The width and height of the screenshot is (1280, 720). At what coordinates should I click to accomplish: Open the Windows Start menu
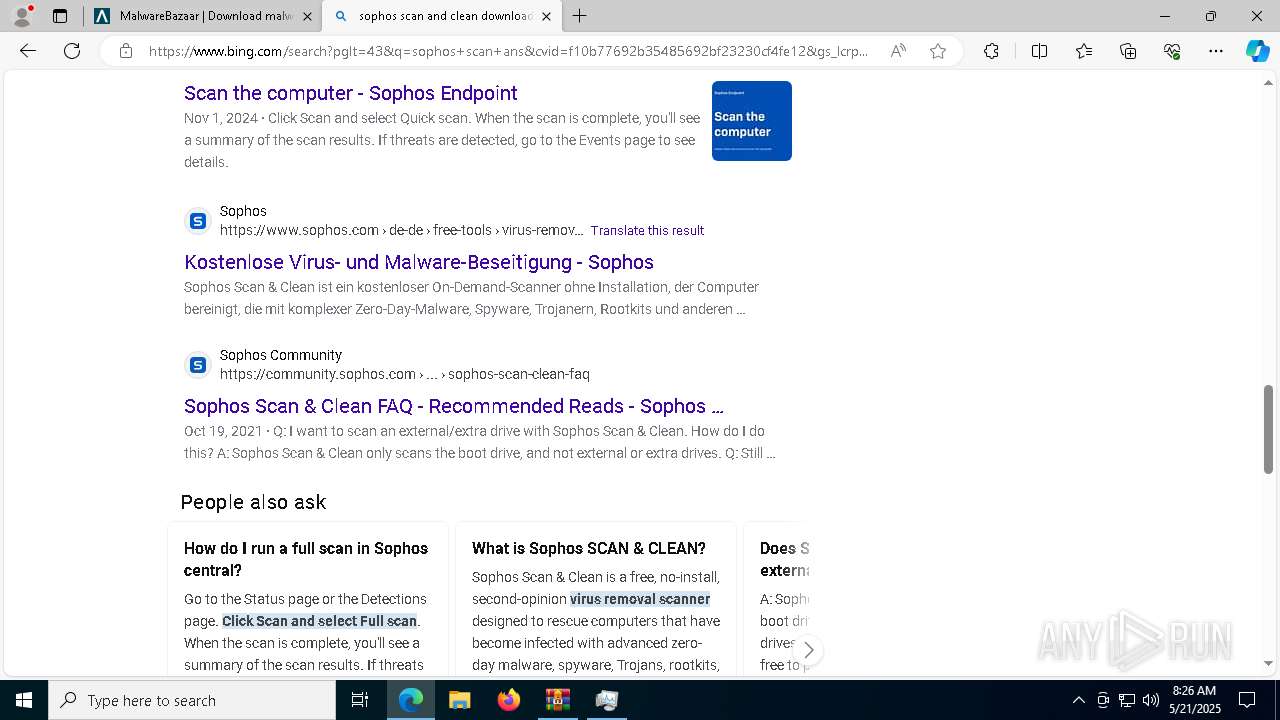(x=24, y=700)
